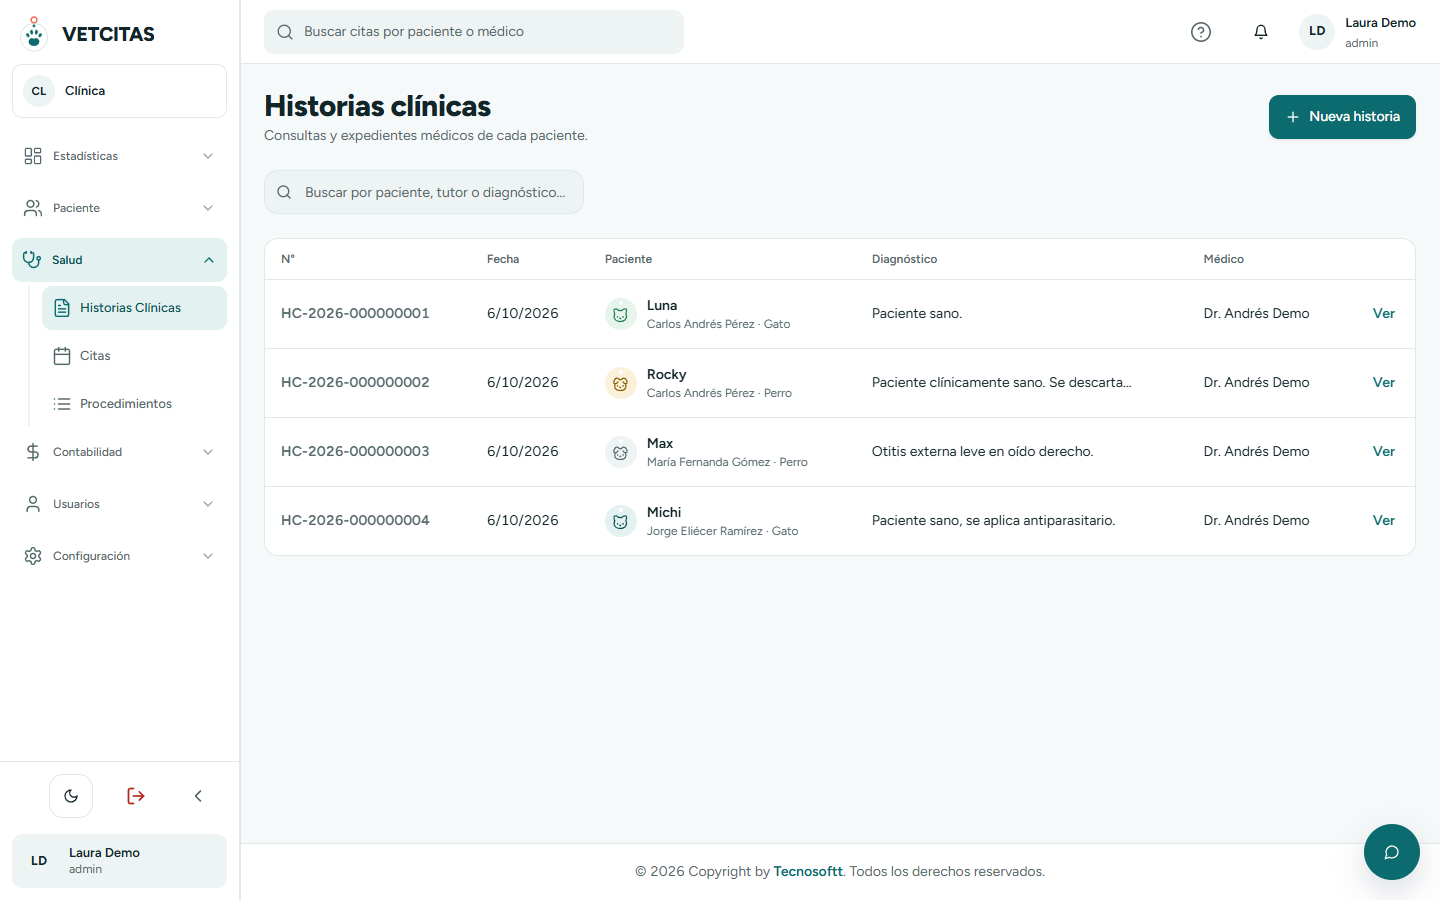View record HC-2026-000000001 via Ver link

(x=1384, y=314)
